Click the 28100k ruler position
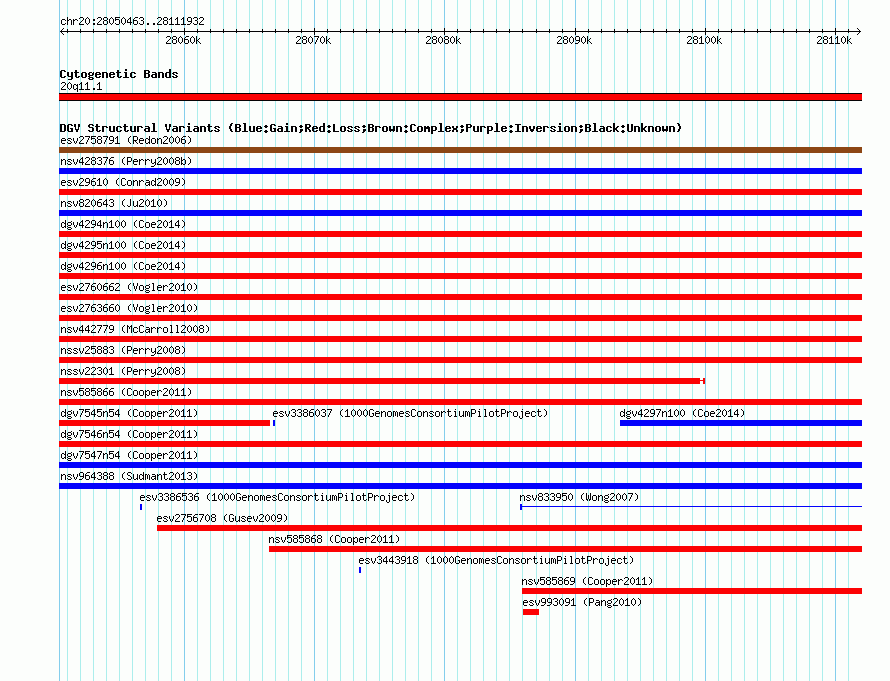This screenshot has height=681, width=890. click(x=704, y=40)
